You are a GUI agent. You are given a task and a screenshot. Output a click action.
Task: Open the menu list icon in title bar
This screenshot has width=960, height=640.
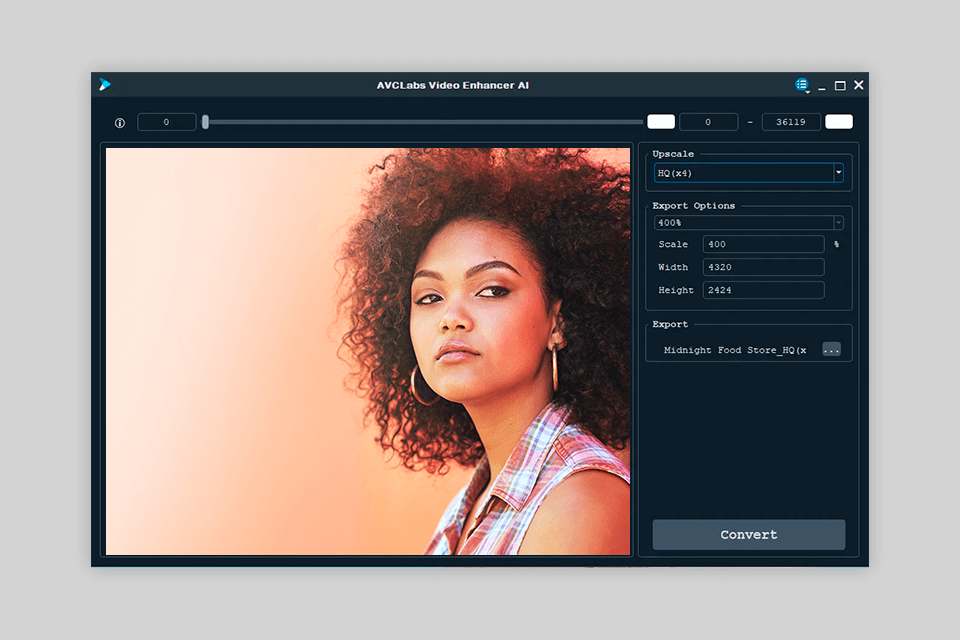pos(802,85)
